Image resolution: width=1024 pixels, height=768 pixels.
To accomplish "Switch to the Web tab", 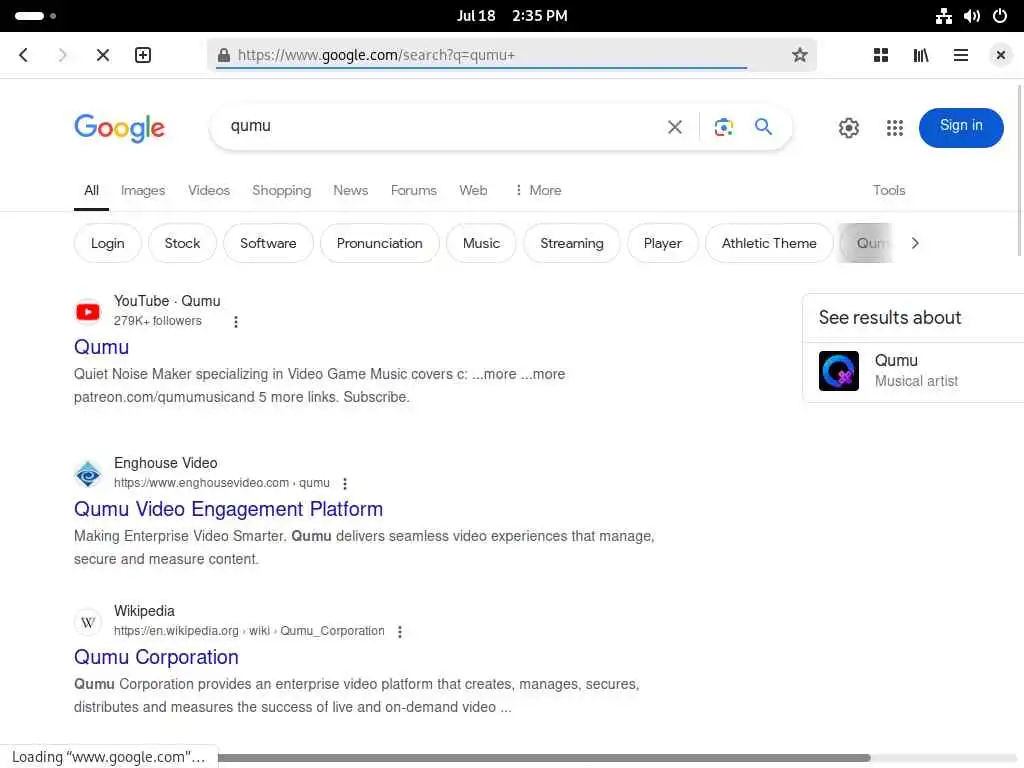I will coord(473,190).
